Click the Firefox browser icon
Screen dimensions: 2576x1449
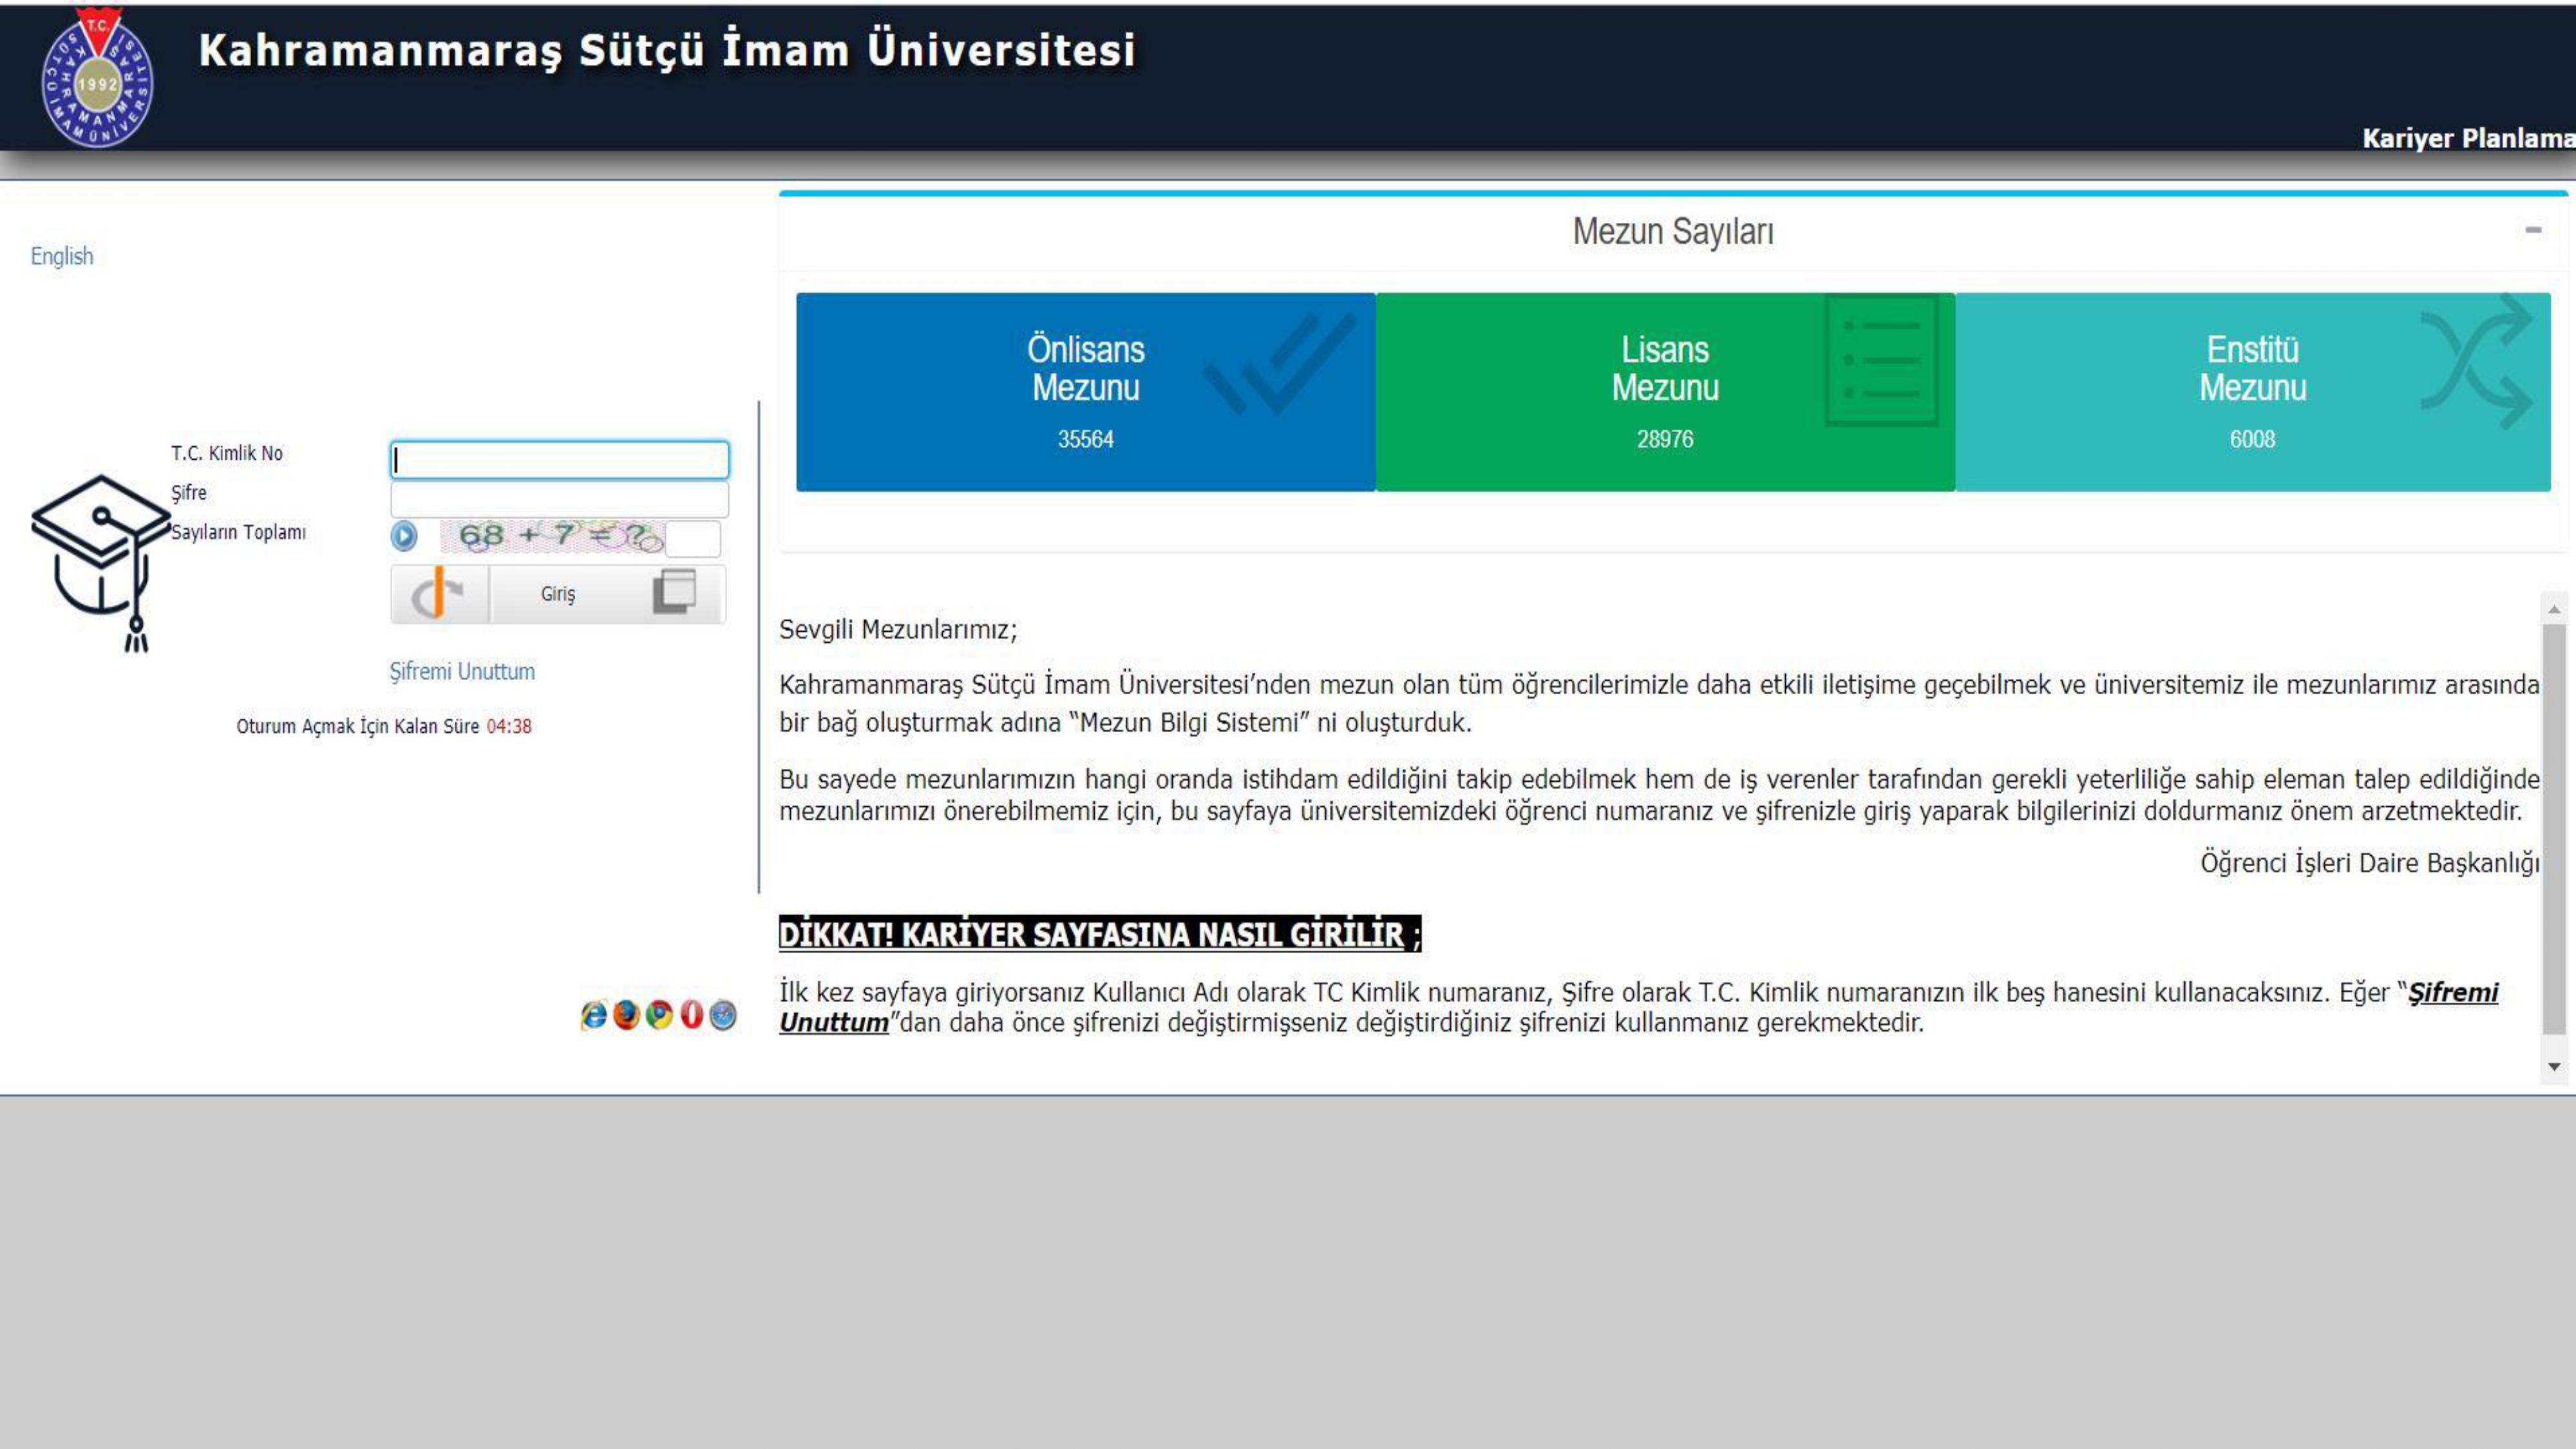point(626,1015)
